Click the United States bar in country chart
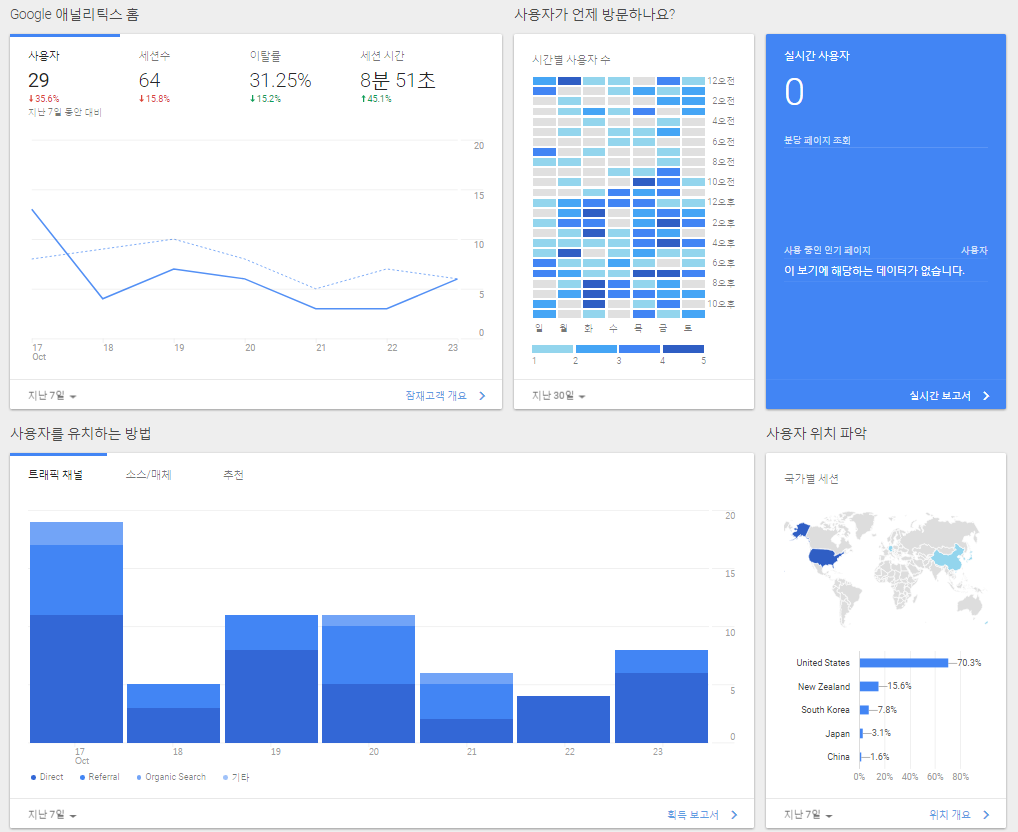The image size is (1018, 832). coord(903,663)
